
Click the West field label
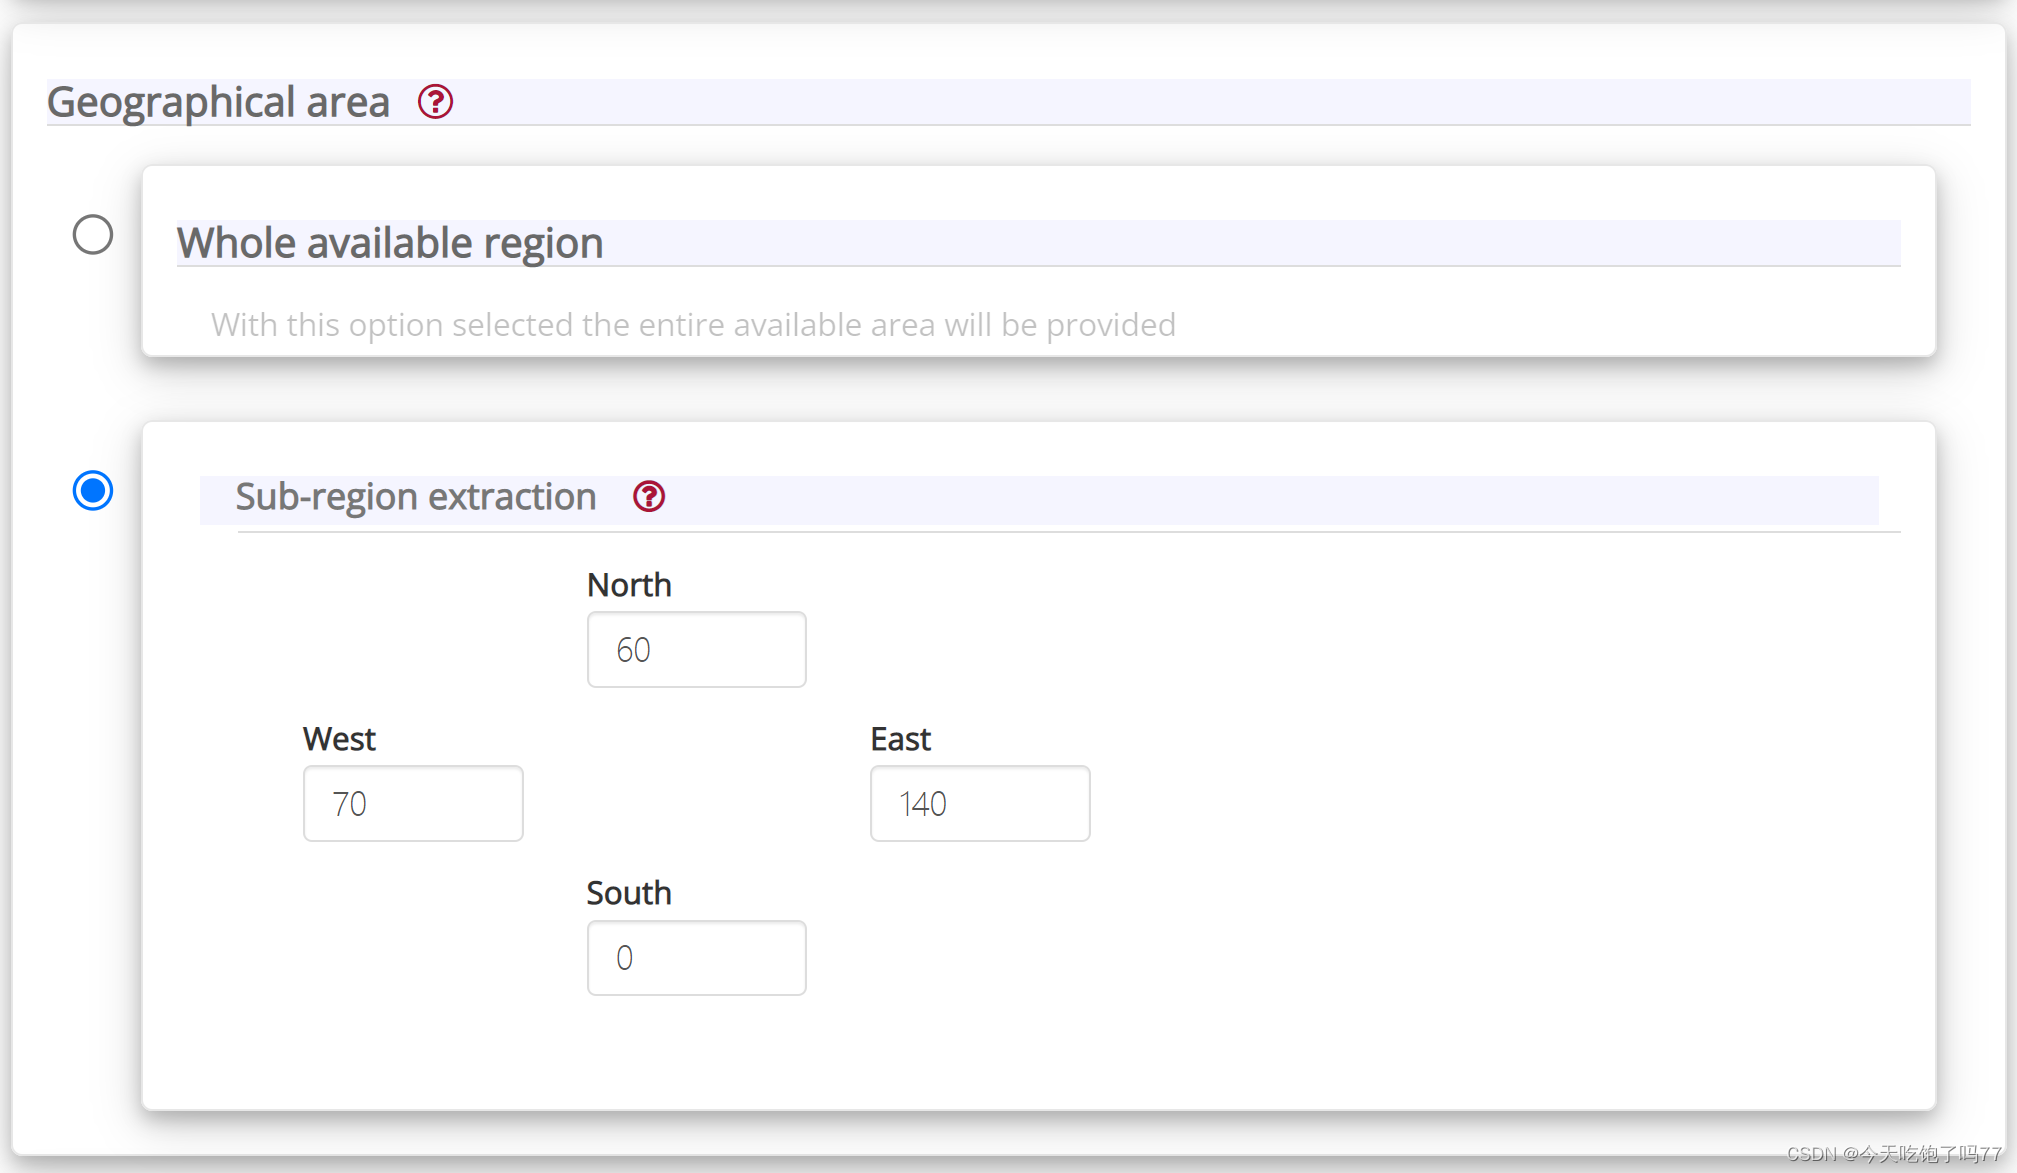click(x=339, y=738)
